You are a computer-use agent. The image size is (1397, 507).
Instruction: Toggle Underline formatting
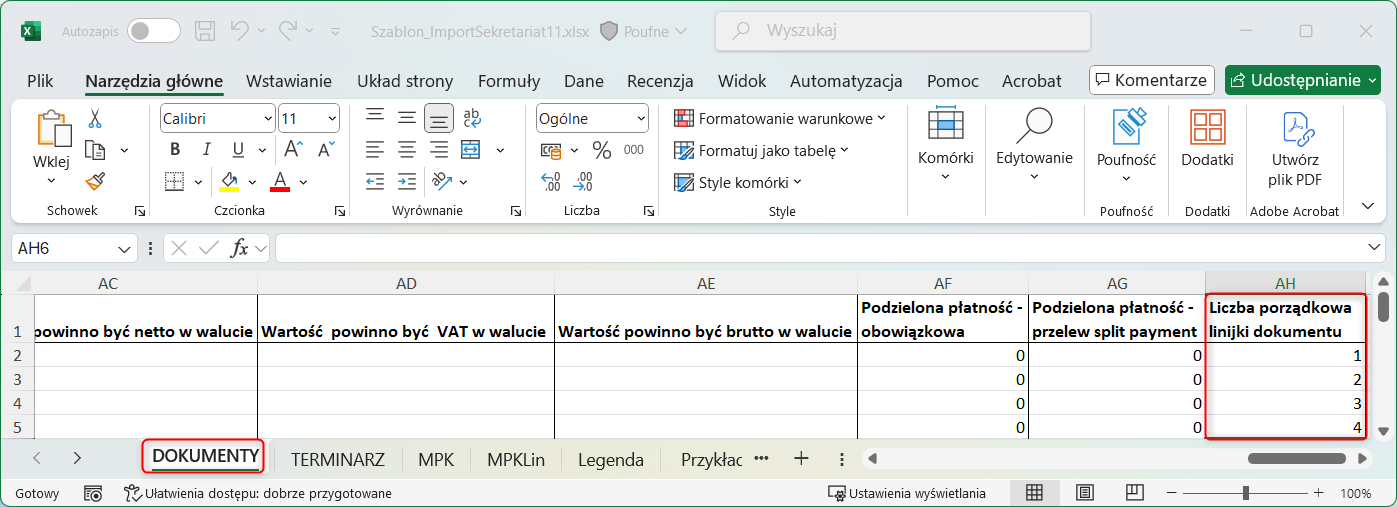click(x=238, y=150)
